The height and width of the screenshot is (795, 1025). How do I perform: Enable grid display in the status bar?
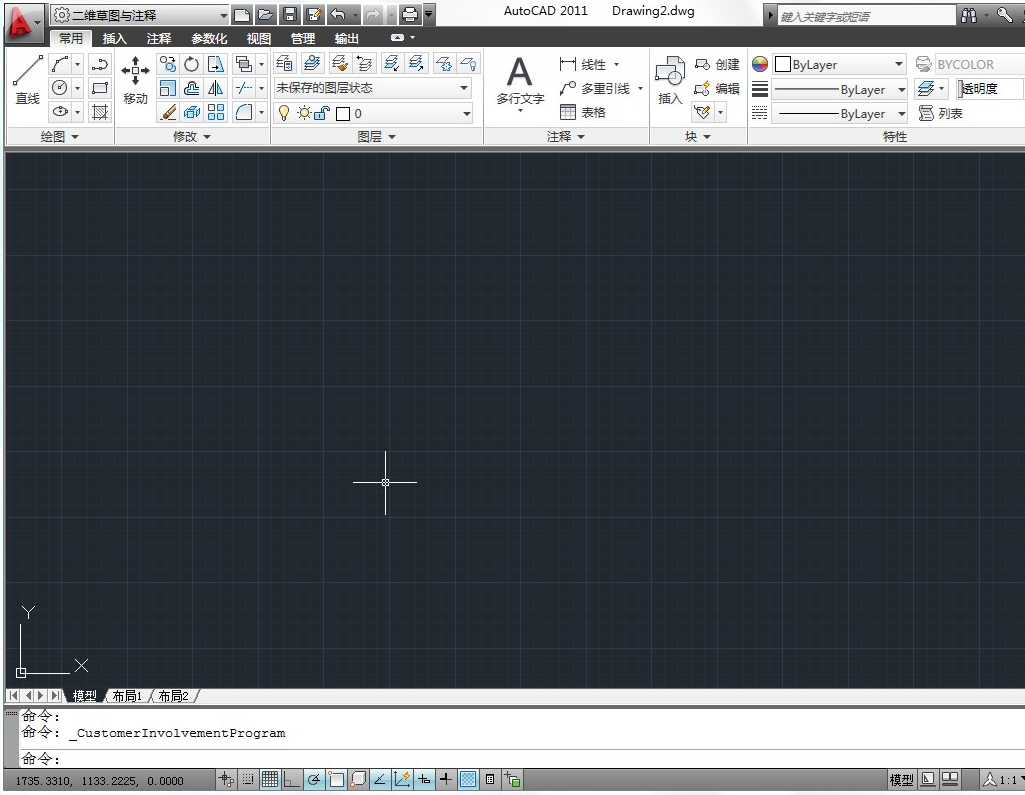(271, 779)
